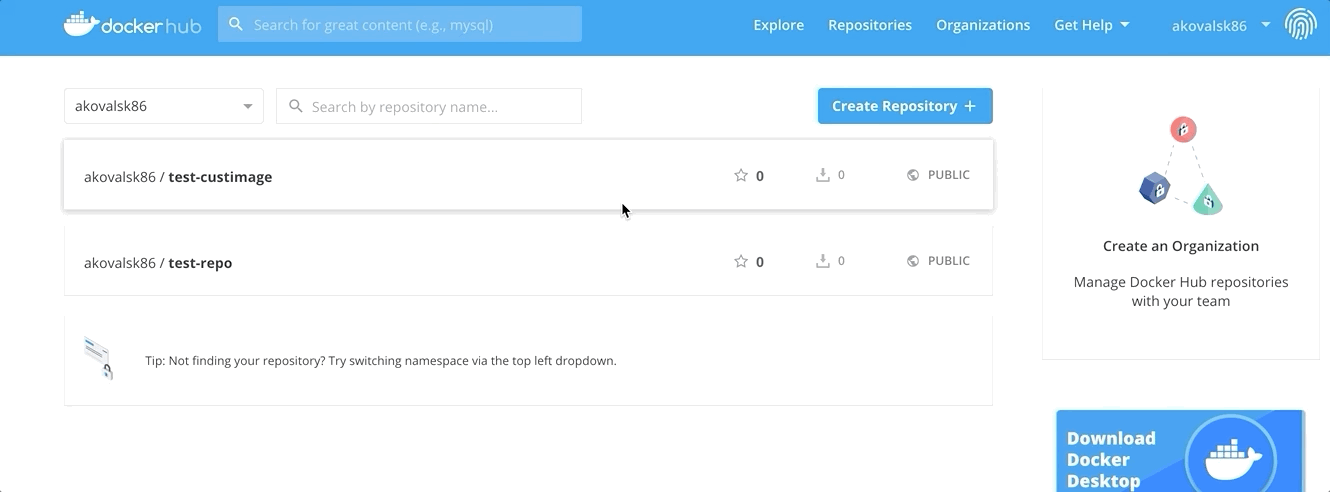Click the organization cubes illustration
The height and width of the screenshot is (492, 1330).
[x=1181, y=166]
